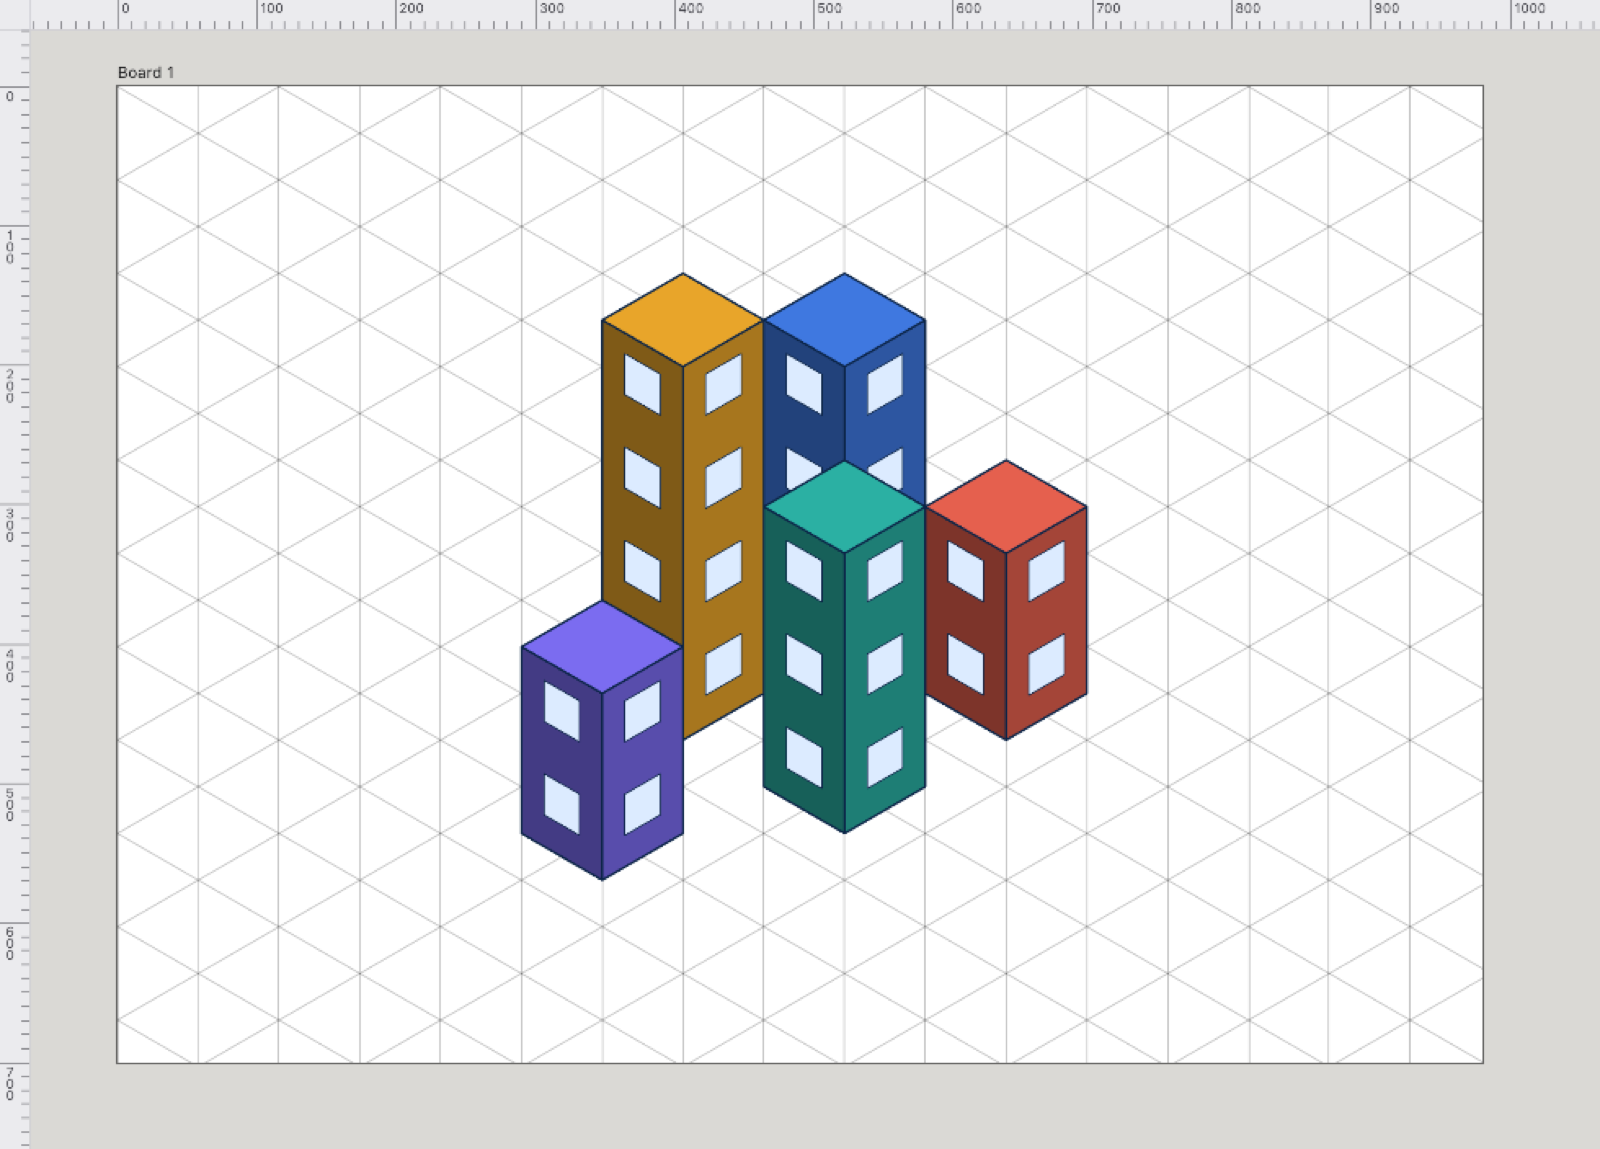Click the red tower's lower left-wall window
This screenshot has height=1149, width=1600.
tap(965, 664)
